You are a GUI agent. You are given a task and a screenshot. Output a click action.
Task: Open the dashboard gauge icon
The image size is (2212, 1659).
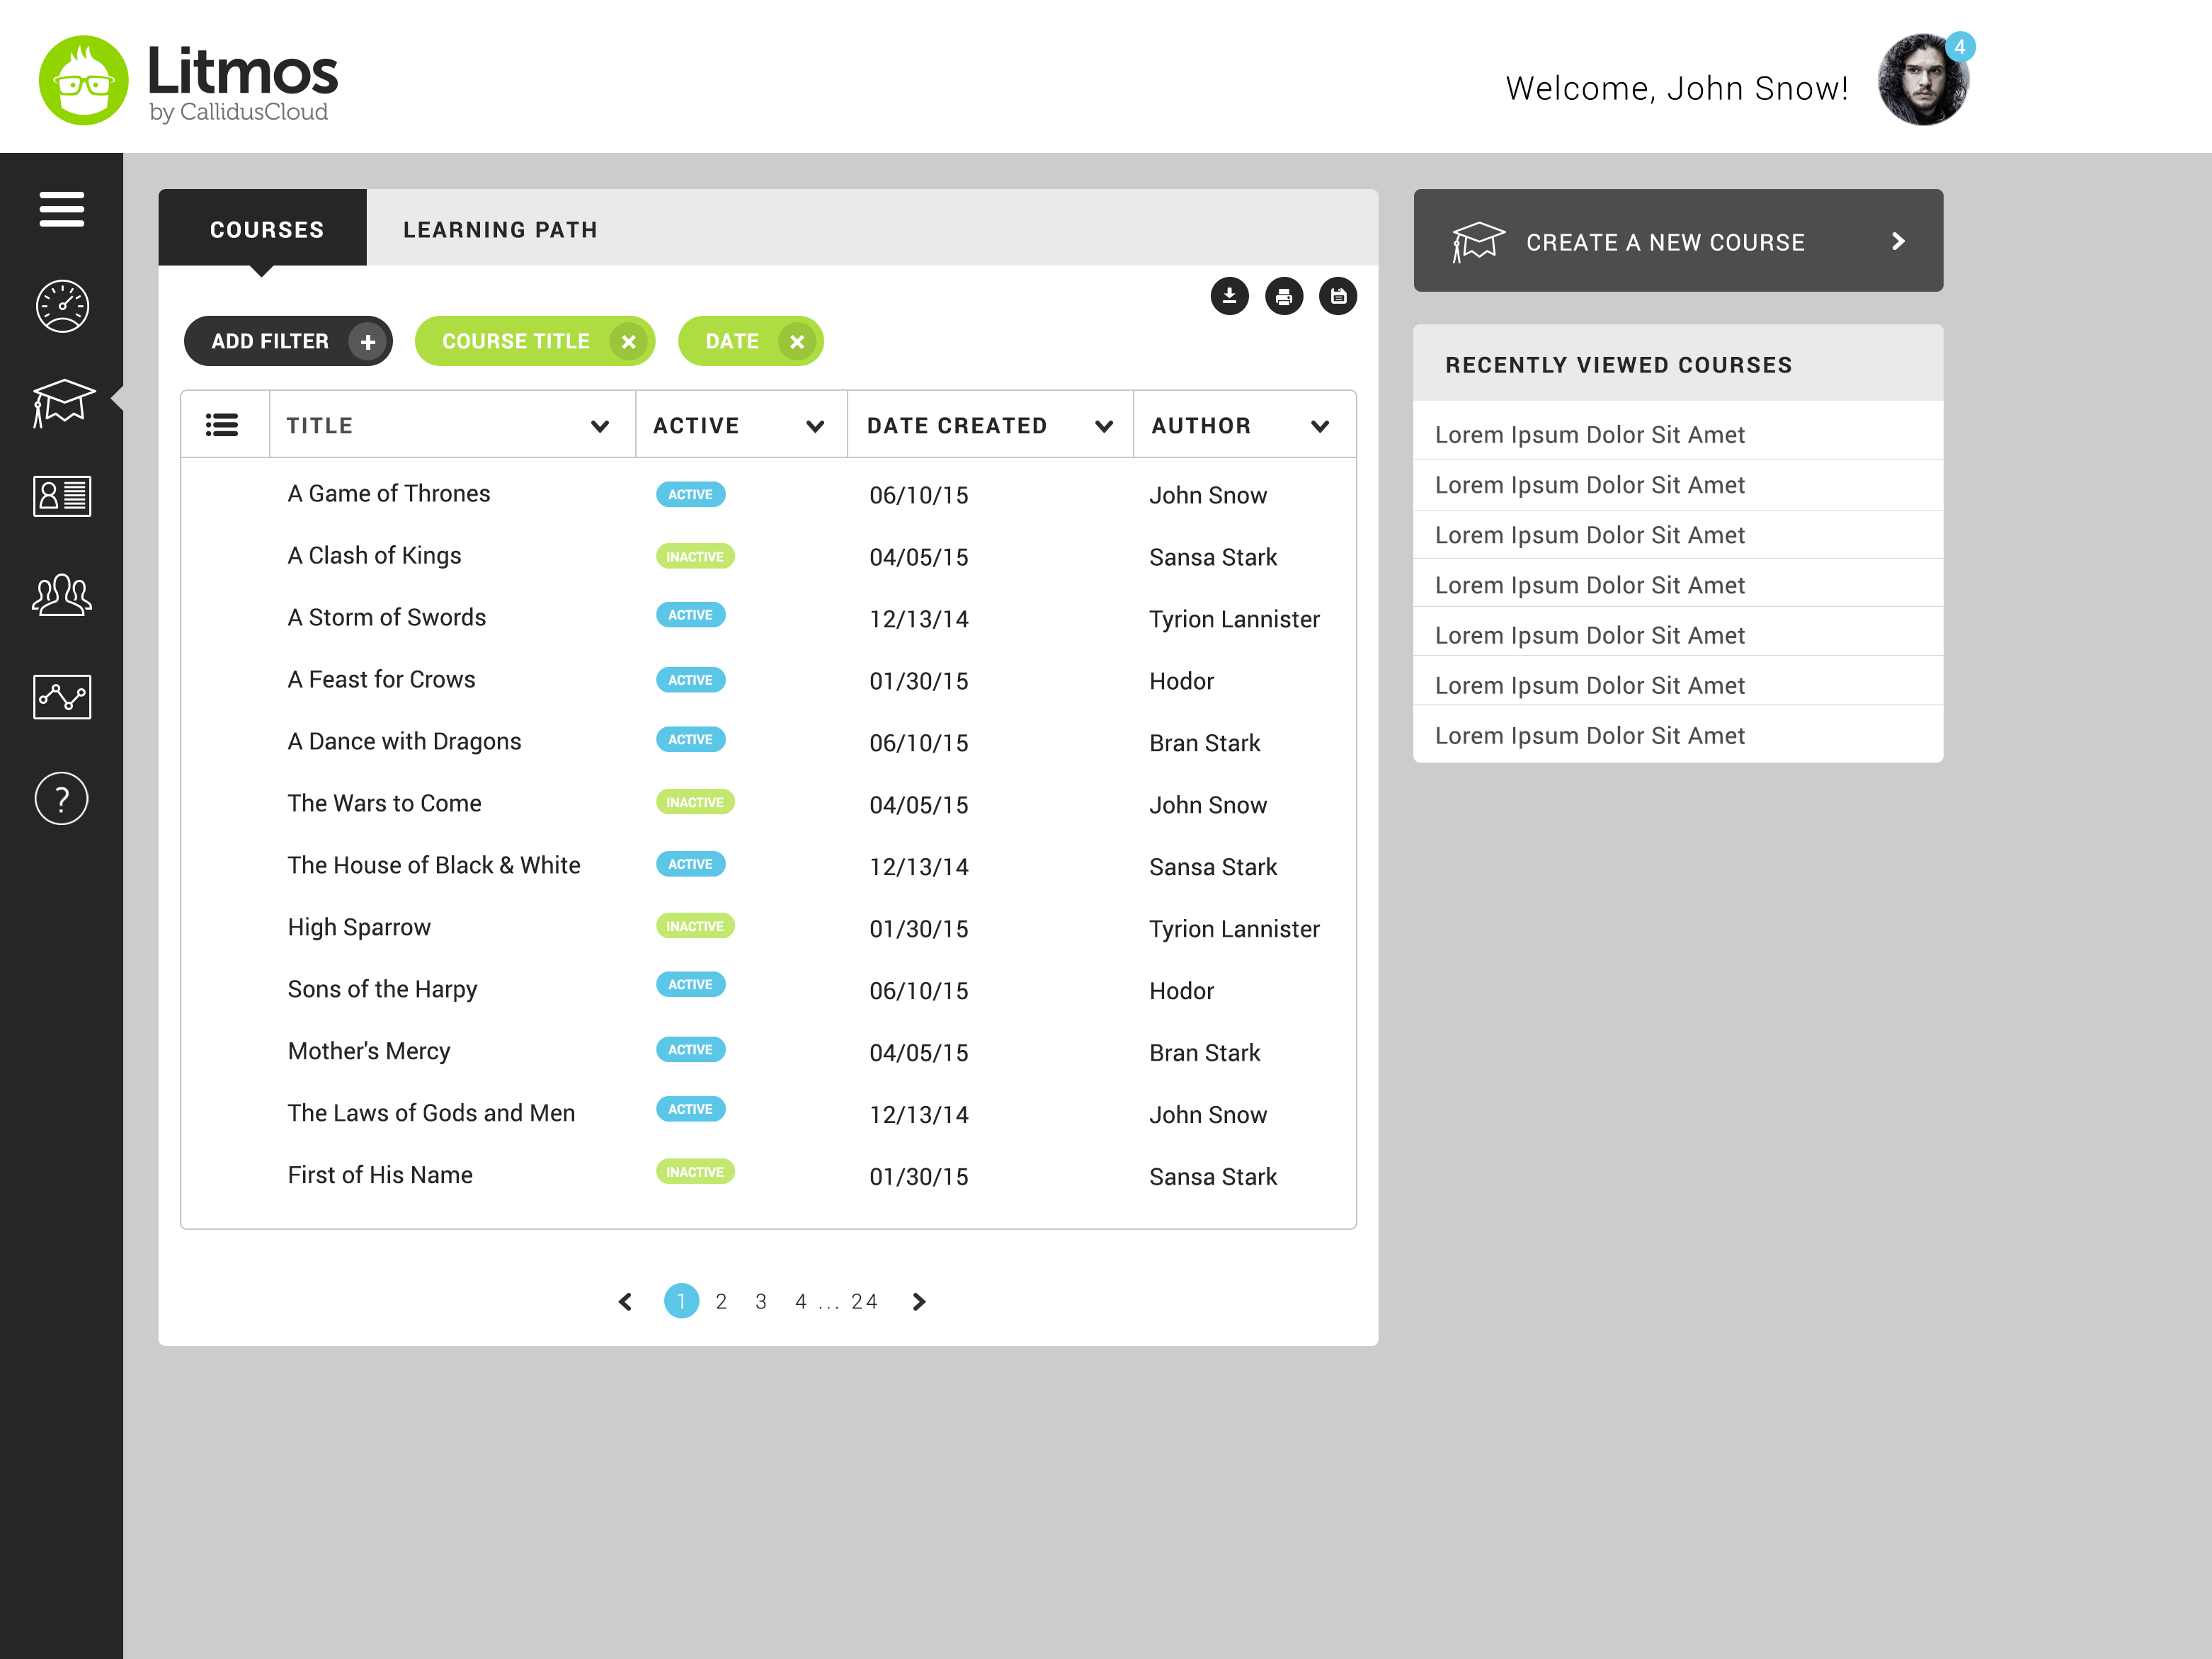[x=62, y=306]
